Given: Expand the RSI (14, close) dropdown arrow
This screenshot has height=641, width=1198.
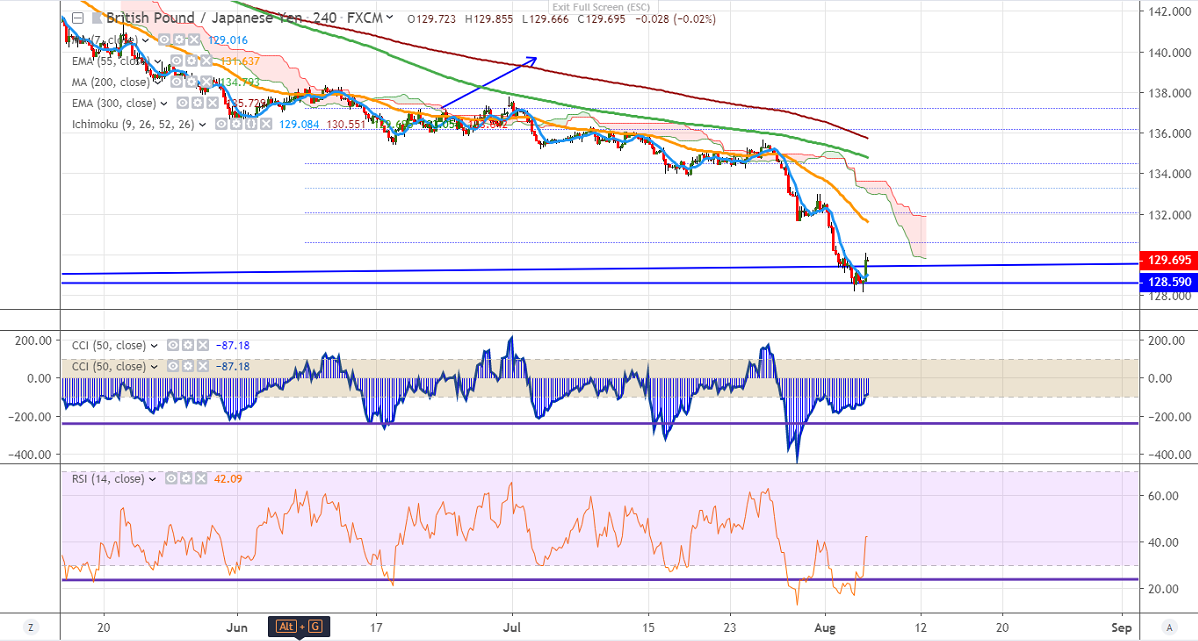Looking at the screenshot, I should (x=153, y=479).
